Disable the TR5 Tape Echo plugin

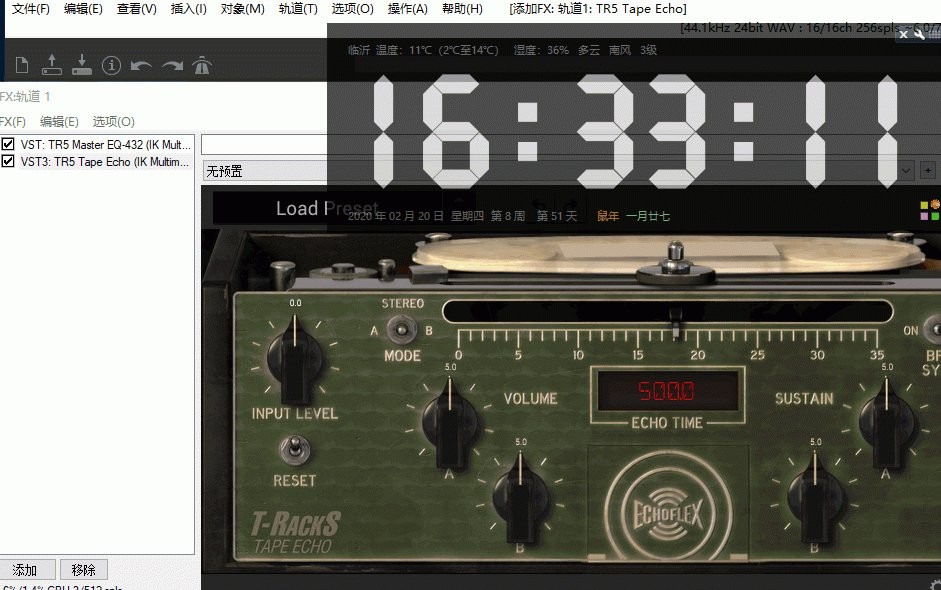point(9,162)
